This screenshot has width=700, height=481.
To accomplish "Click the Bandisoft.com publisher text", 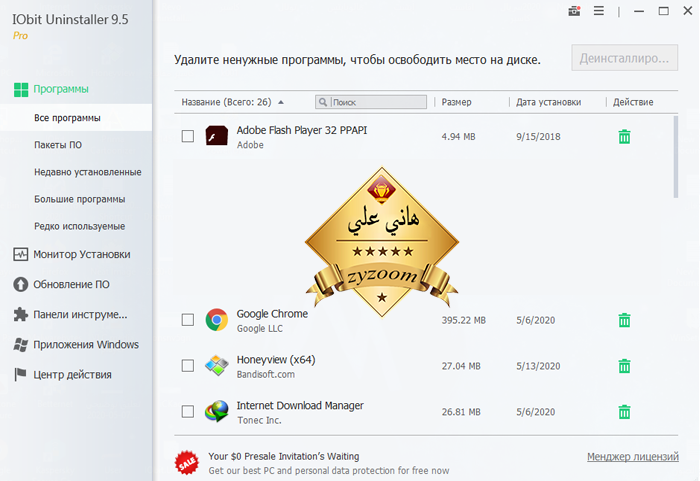I will (x=266, y=374).
